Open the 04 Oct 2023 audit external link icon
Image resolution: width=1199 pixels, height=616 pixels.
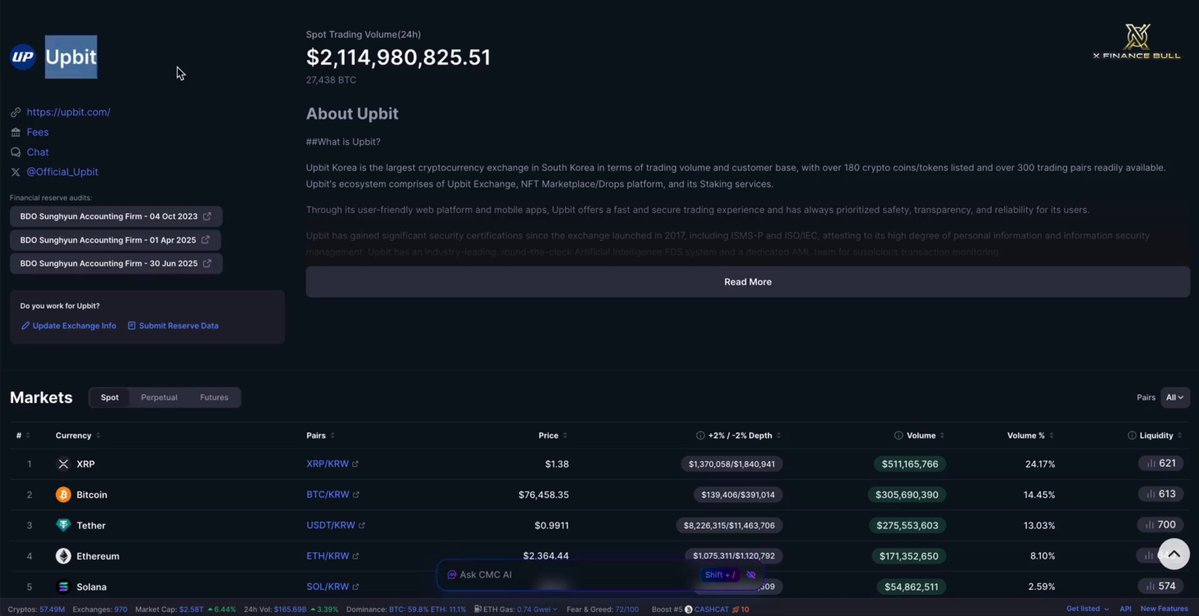[206, 216]
